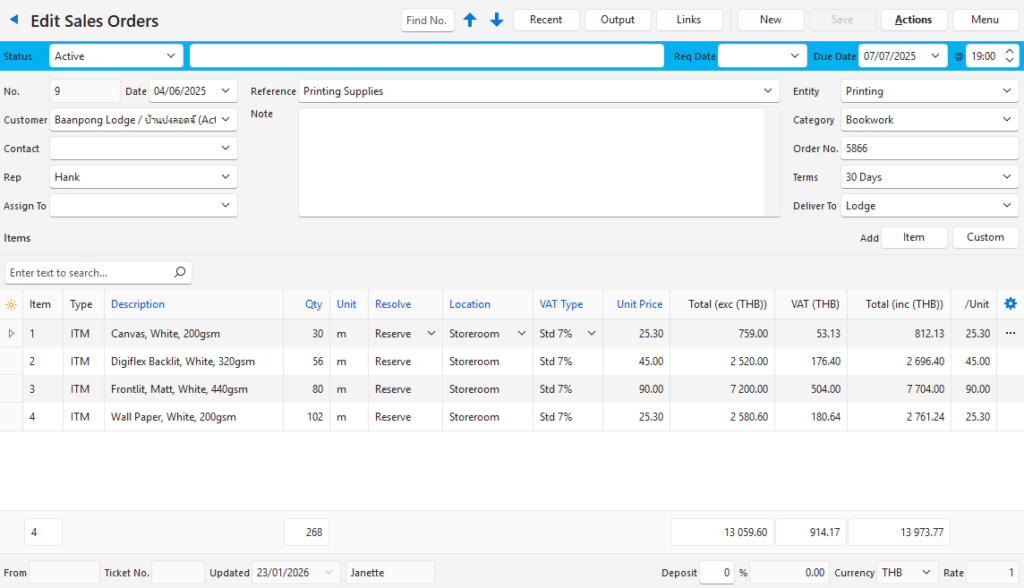Click the New button

click(770, 20)
